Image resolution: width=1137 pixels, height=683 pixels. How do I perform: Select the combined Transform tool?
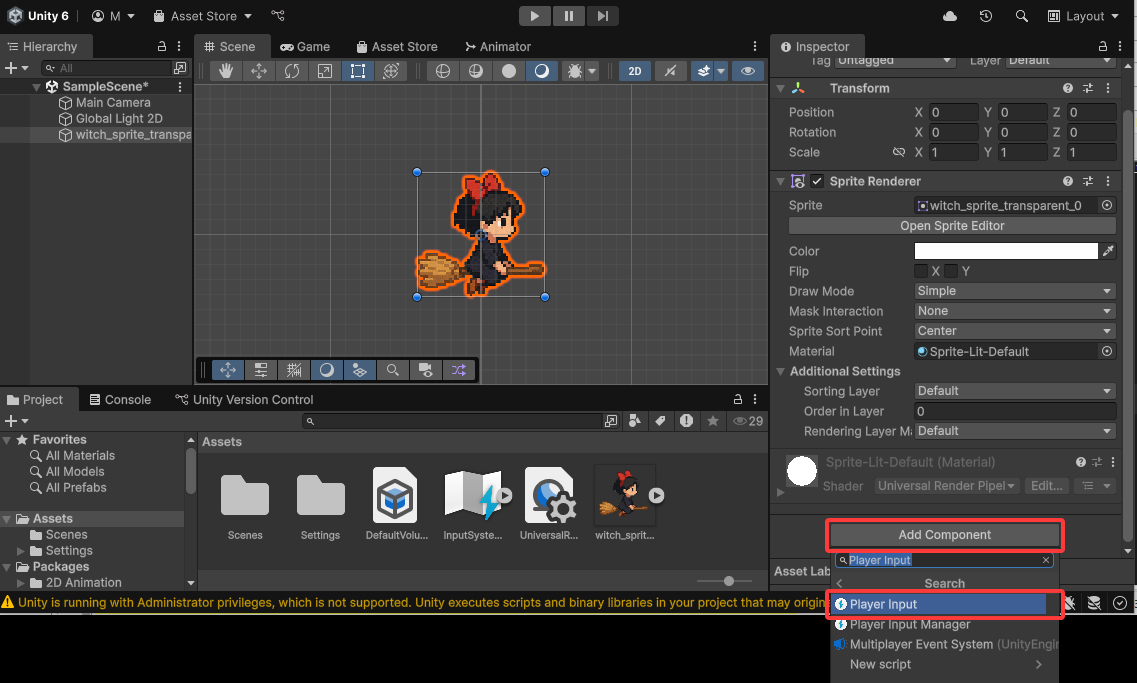tap(391, 71)
